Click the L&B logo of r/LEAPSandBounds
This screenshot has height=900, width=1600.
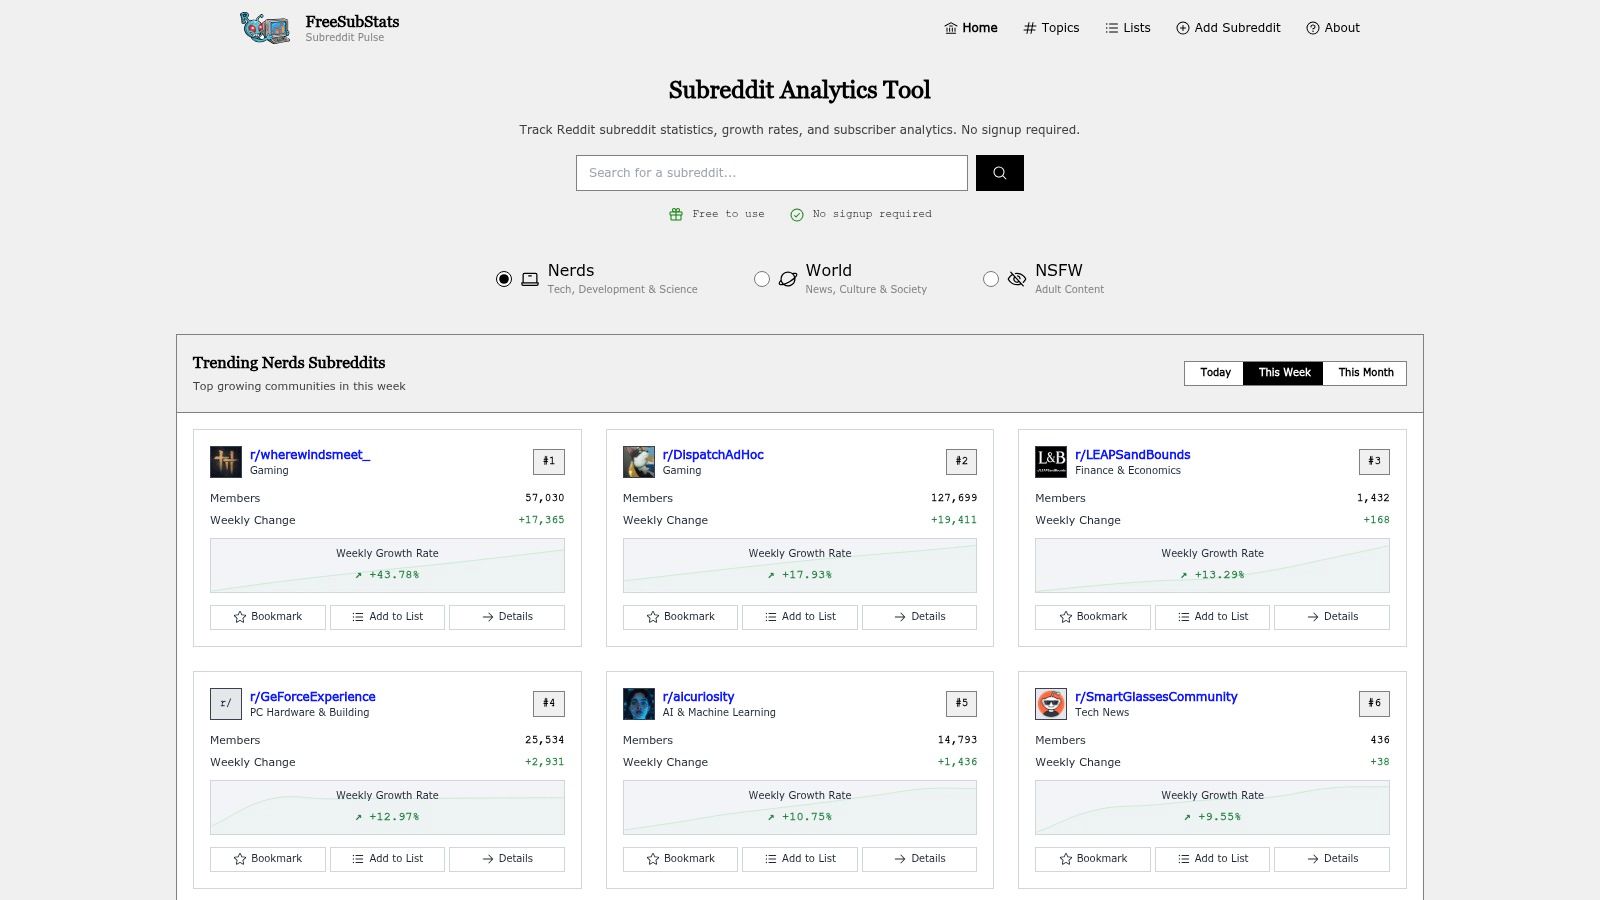pos(1051,462)
